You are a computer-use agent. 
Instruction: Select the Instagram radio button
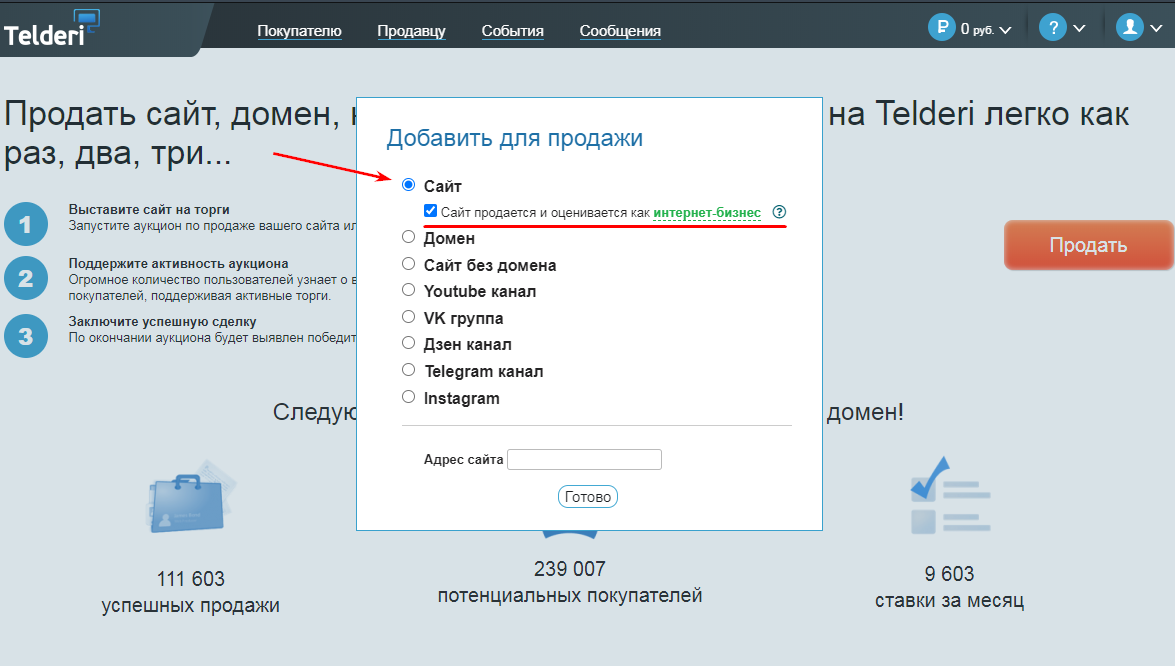click(408, 397)
